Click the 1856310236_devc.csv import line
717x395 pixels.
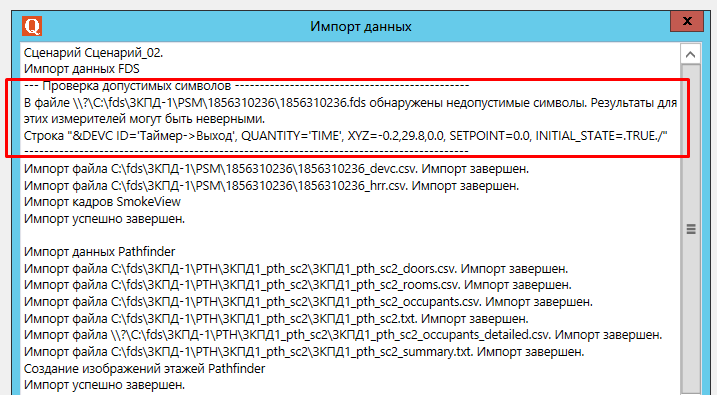pos(276,169)
